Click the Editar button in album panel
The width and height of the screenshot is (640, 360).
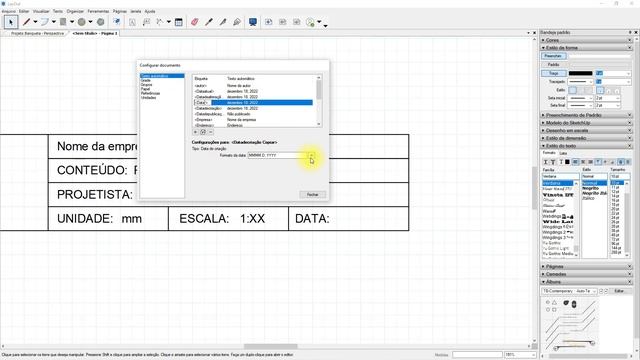click(619, 291)
